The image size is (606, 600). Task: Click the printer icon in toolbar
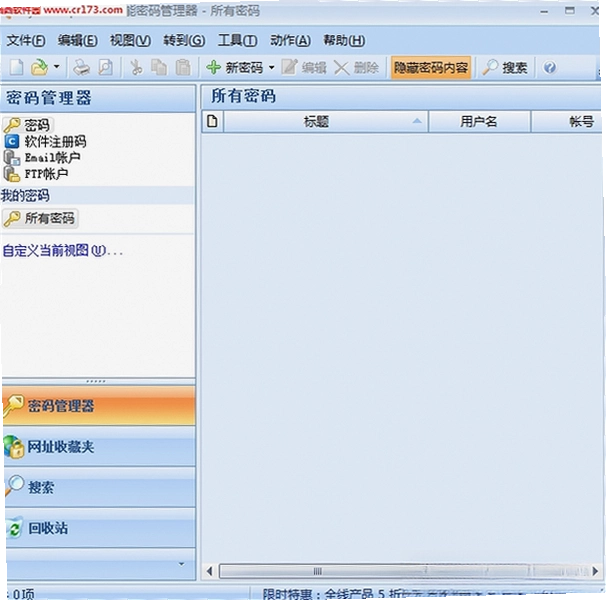coord(82,68)
